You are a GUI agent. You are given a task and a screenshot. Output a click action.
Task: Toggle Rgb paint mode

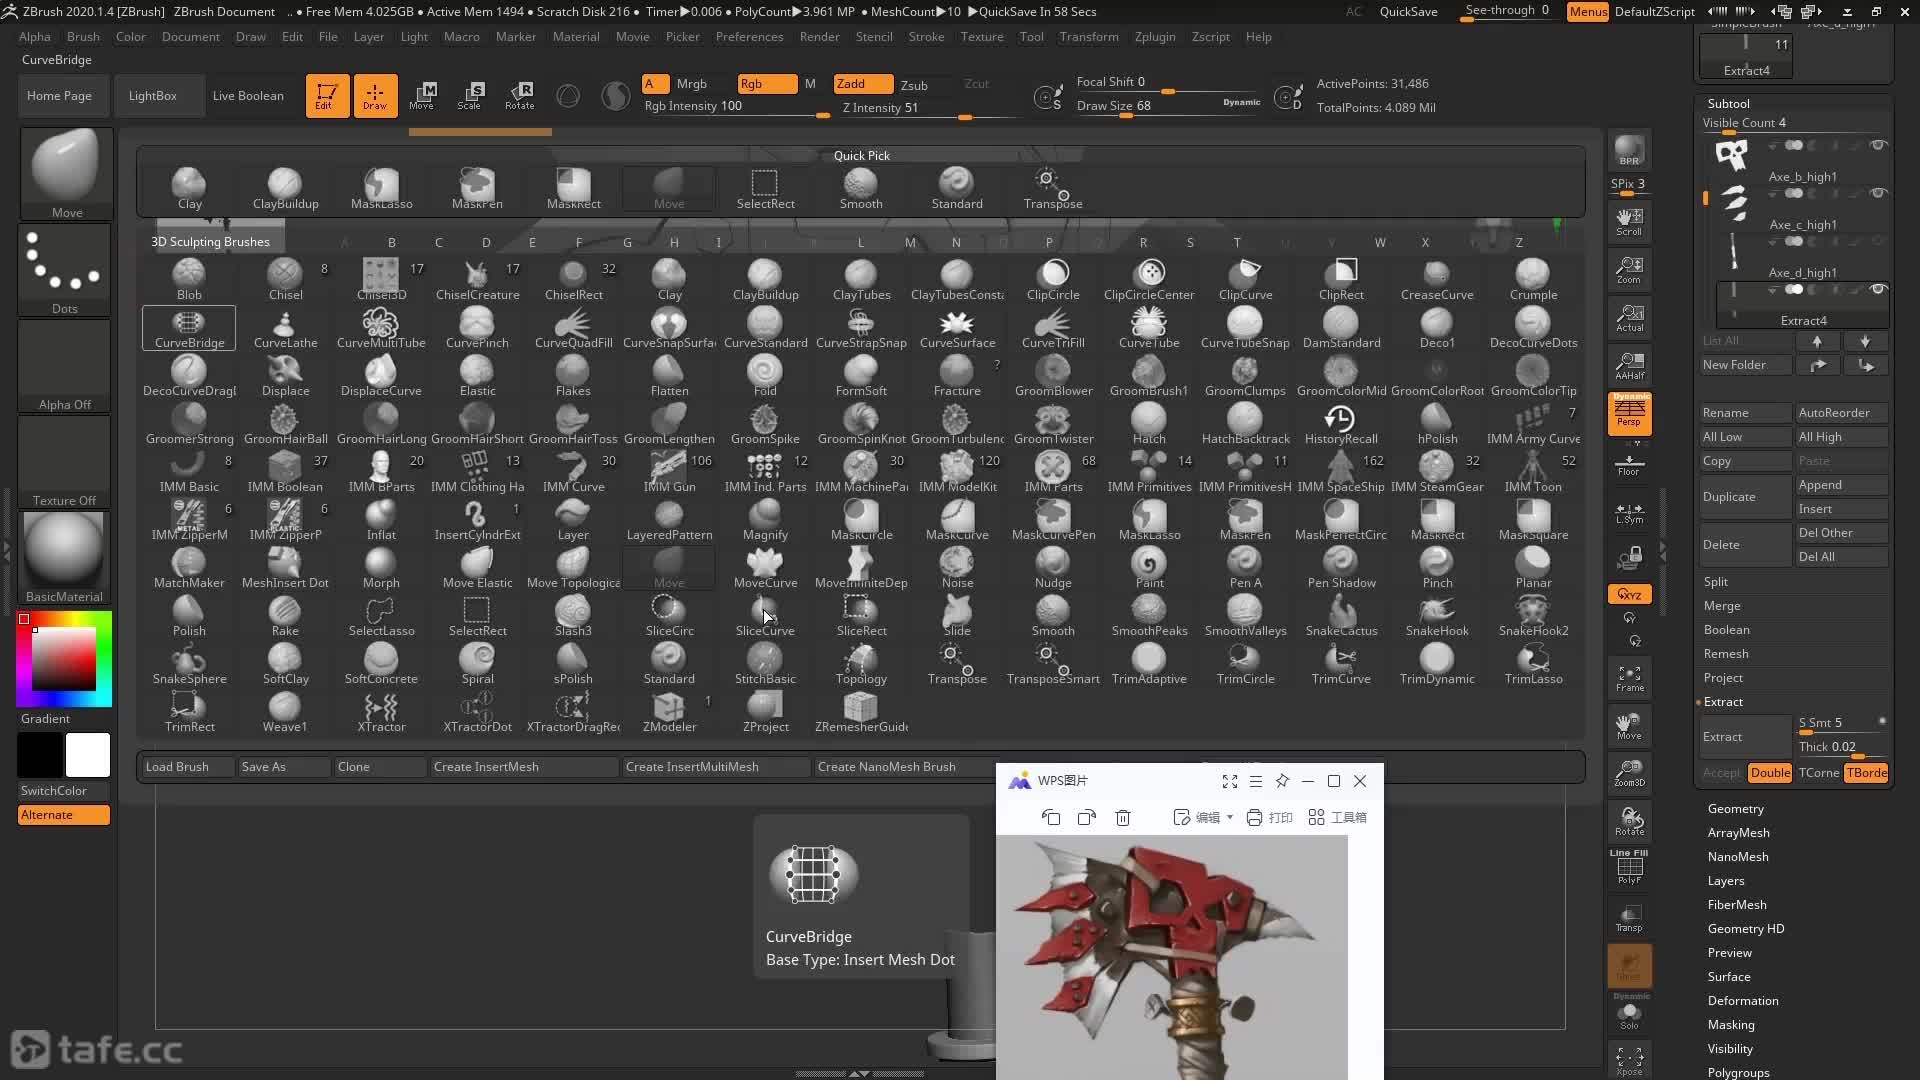coord(767,84)
